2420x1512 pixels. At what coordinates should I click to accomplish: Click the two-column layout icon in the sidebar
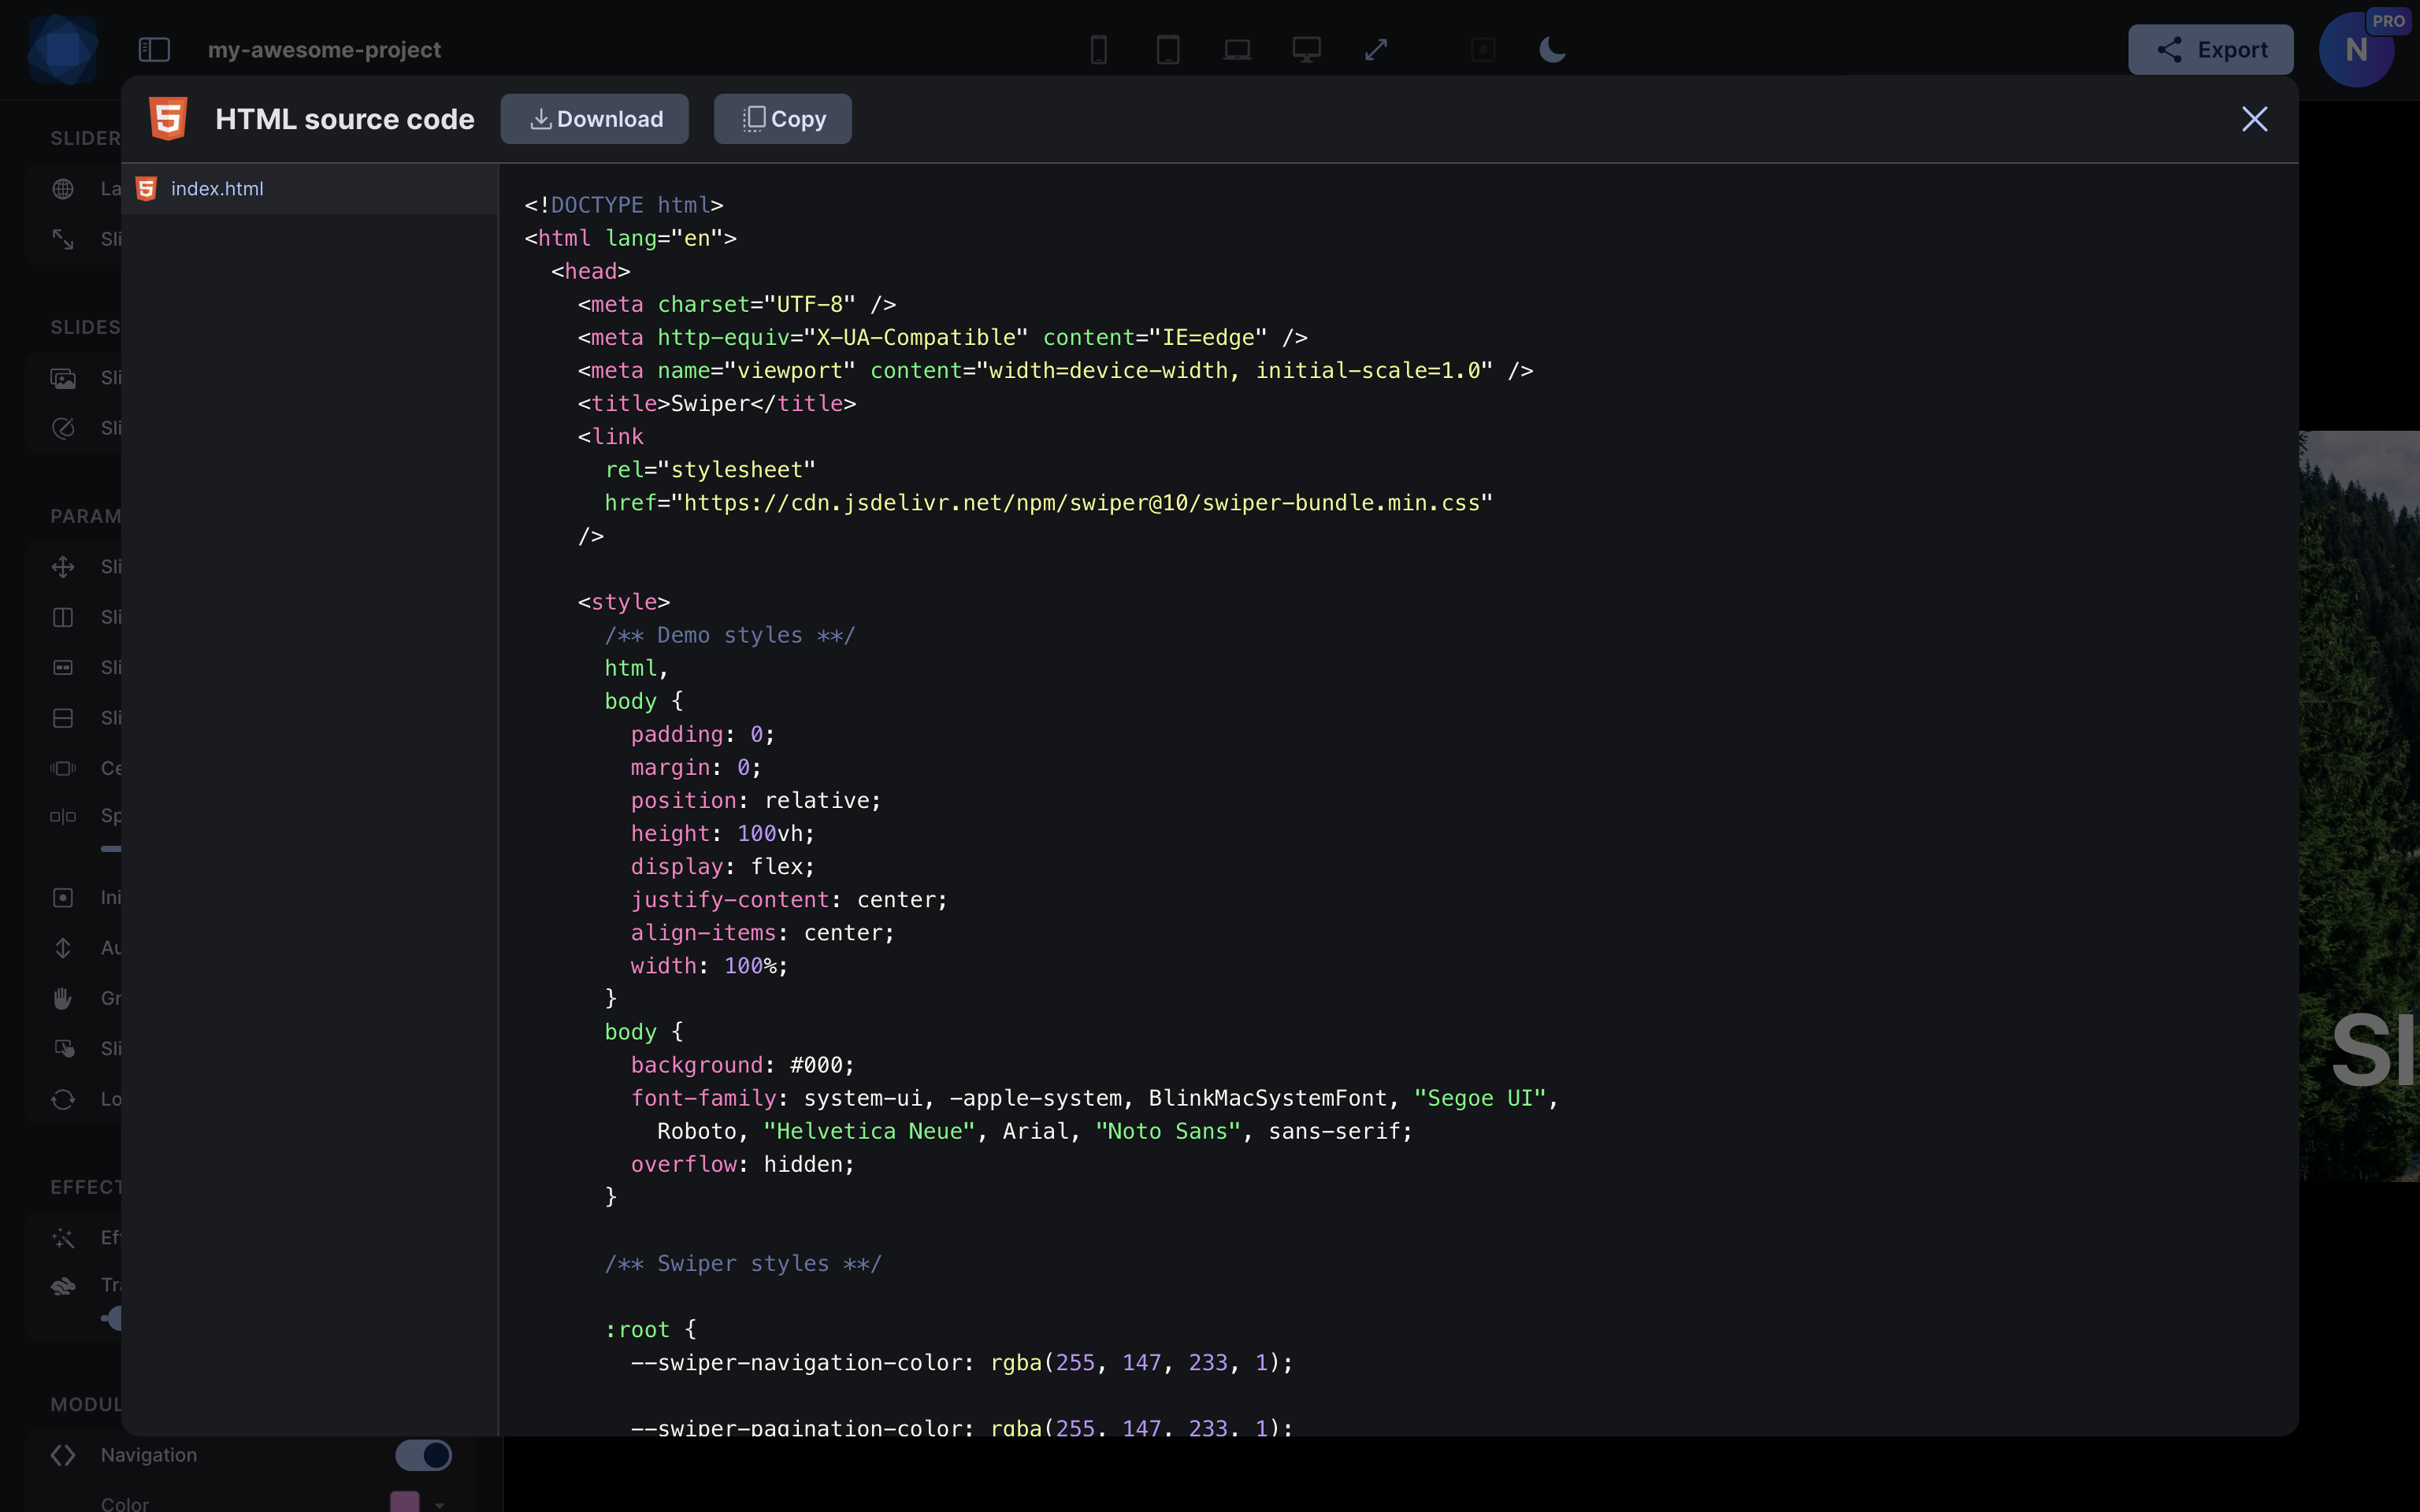(x=63, y=617)
